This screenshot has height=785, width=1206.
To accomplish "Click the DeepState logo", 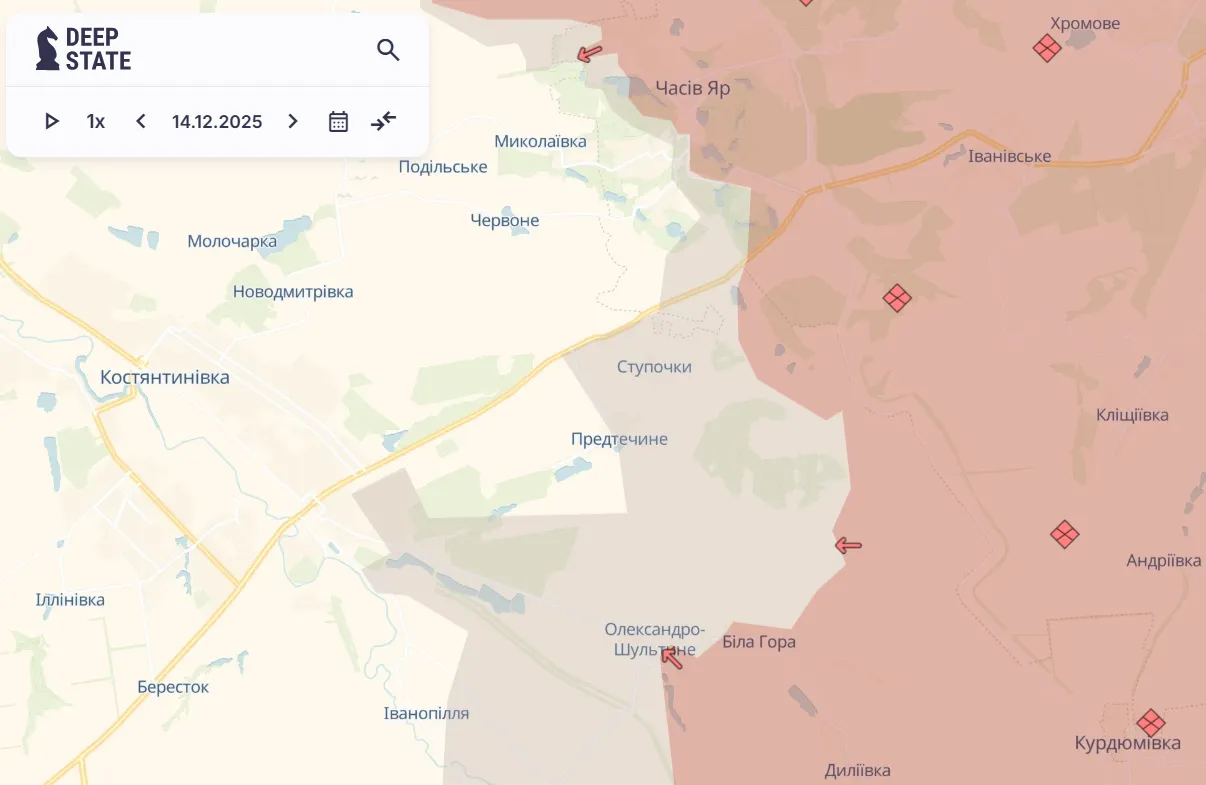I will pyautogui.click(x=83, y=48).
